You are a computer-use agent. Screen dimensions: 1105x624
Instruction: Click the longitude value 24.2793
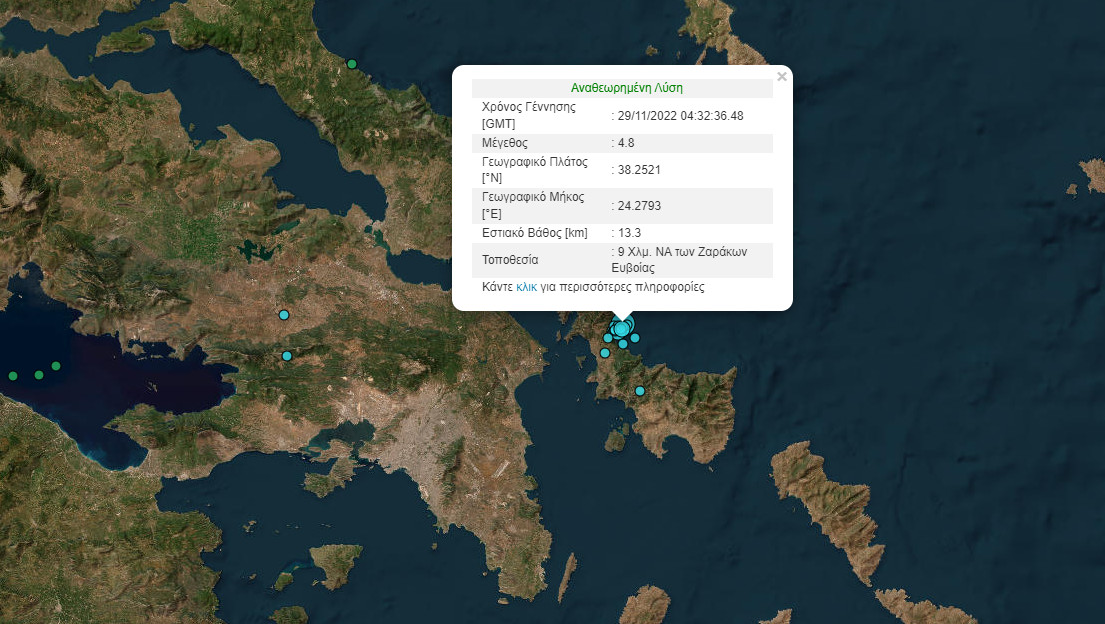tap(640, 206)
